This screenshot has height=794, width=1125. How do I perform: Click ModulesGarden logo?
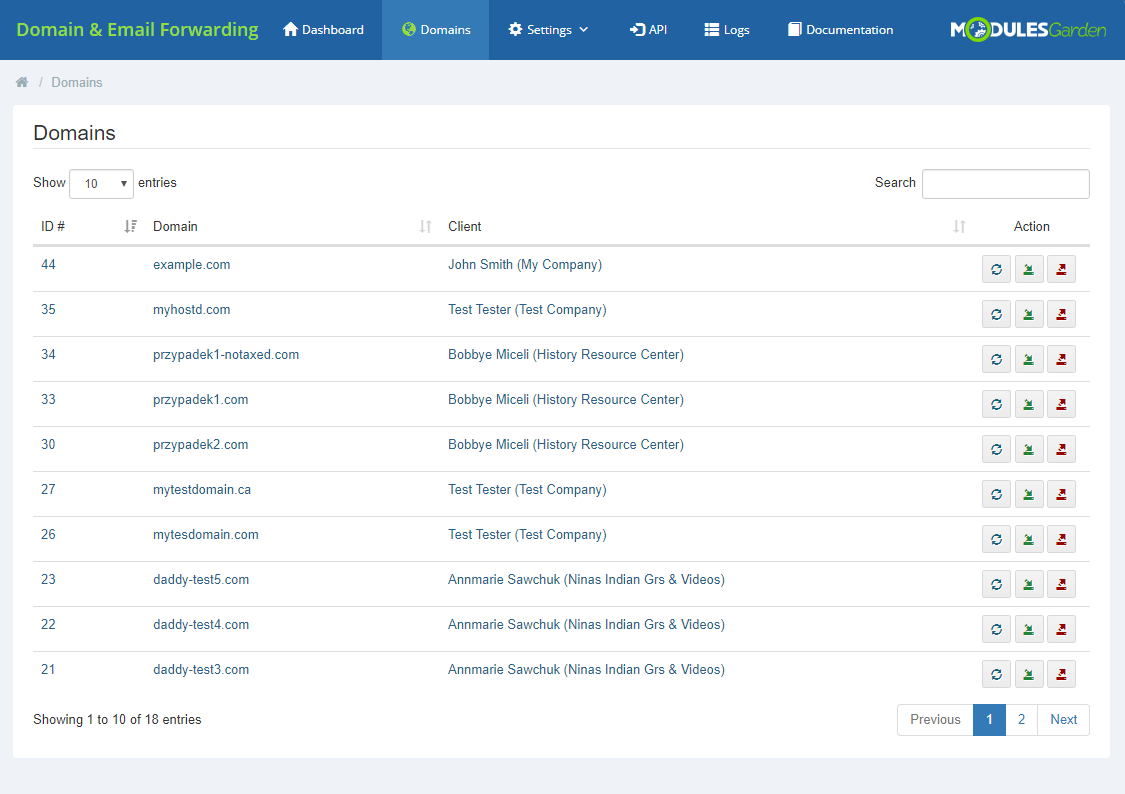[x=1028, y=29]
